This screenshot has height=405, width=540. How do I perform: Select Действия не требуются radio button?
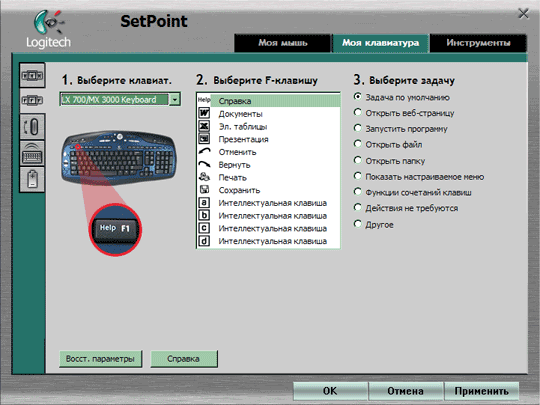(358, 207)
